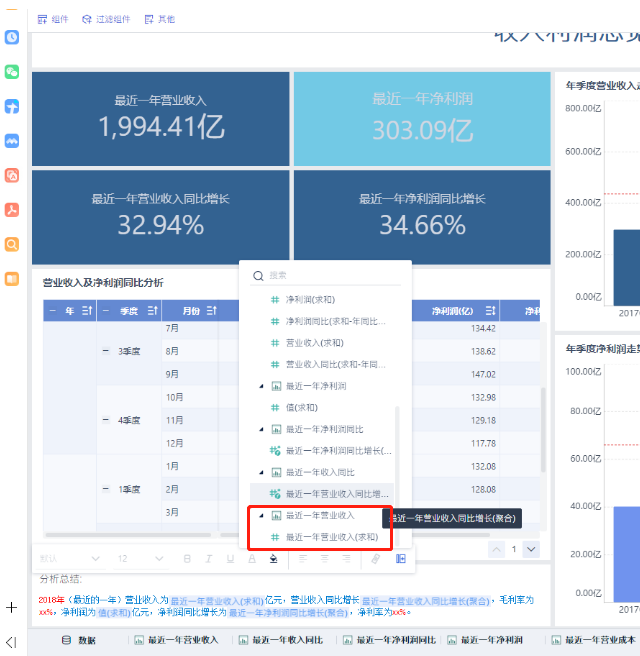Collapse the 最近一年收入同比 group arrow
Screen dimensions: 640x656
pos(261,472)
